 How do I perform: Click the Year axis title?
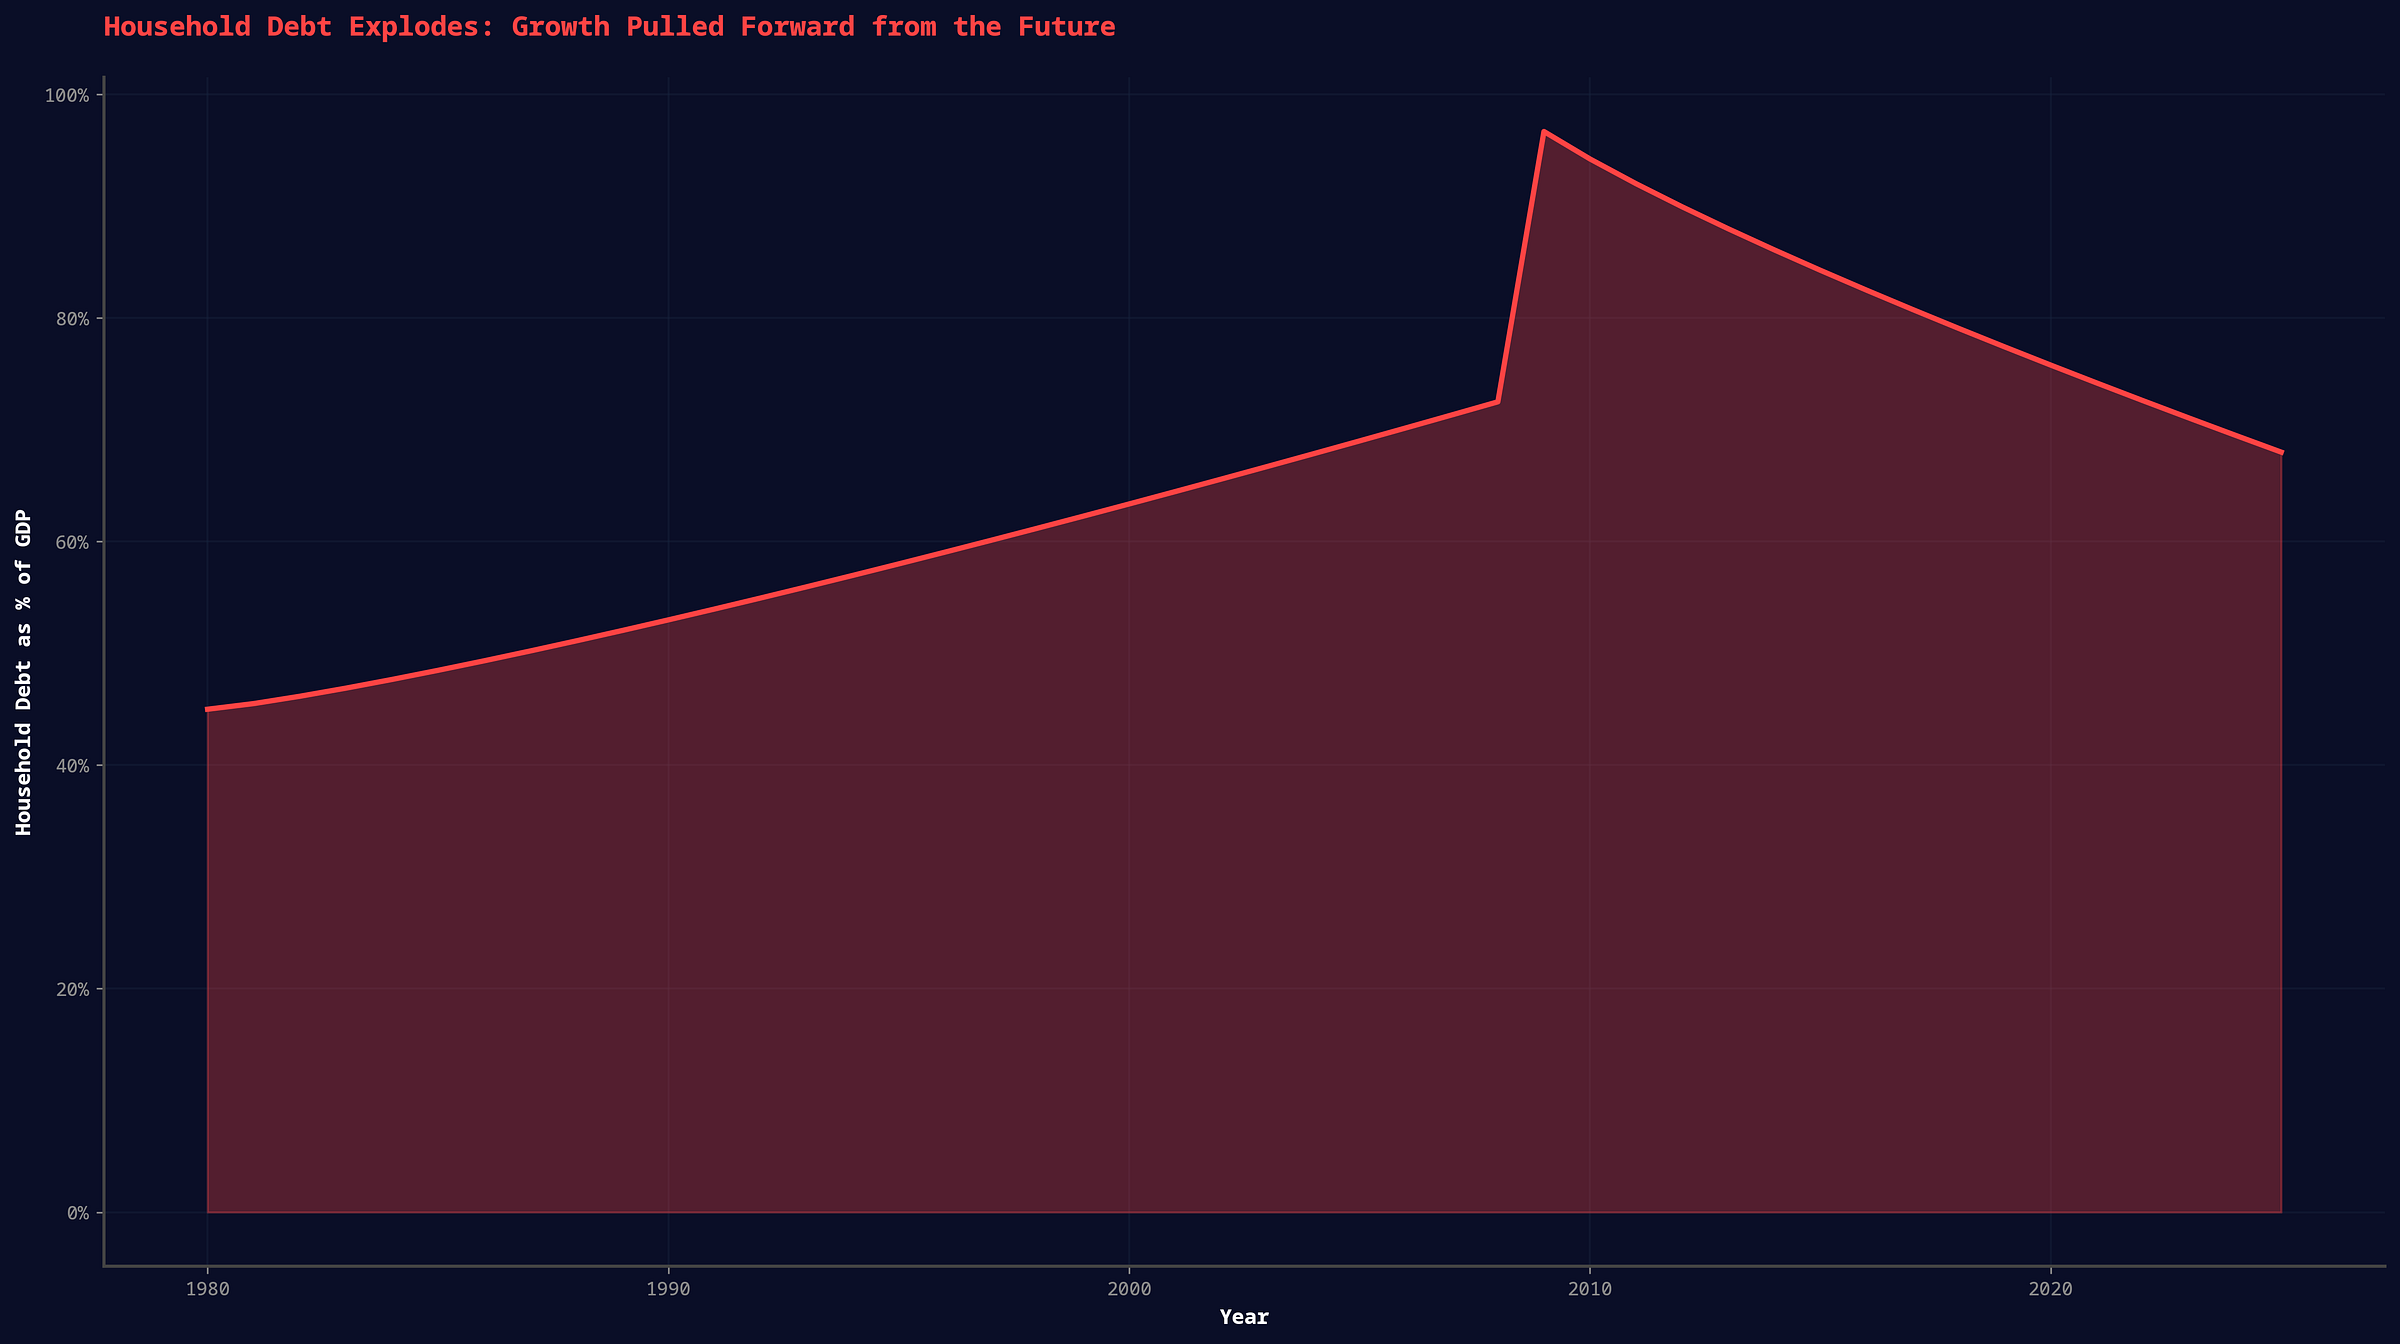tap(1244, 1318)
